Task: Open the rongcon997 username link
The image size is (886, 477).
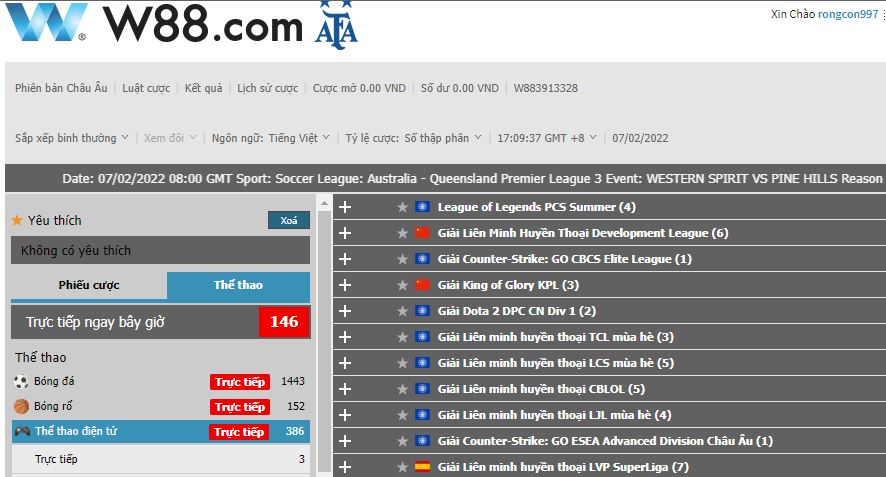Action: (x=848, y=14)
